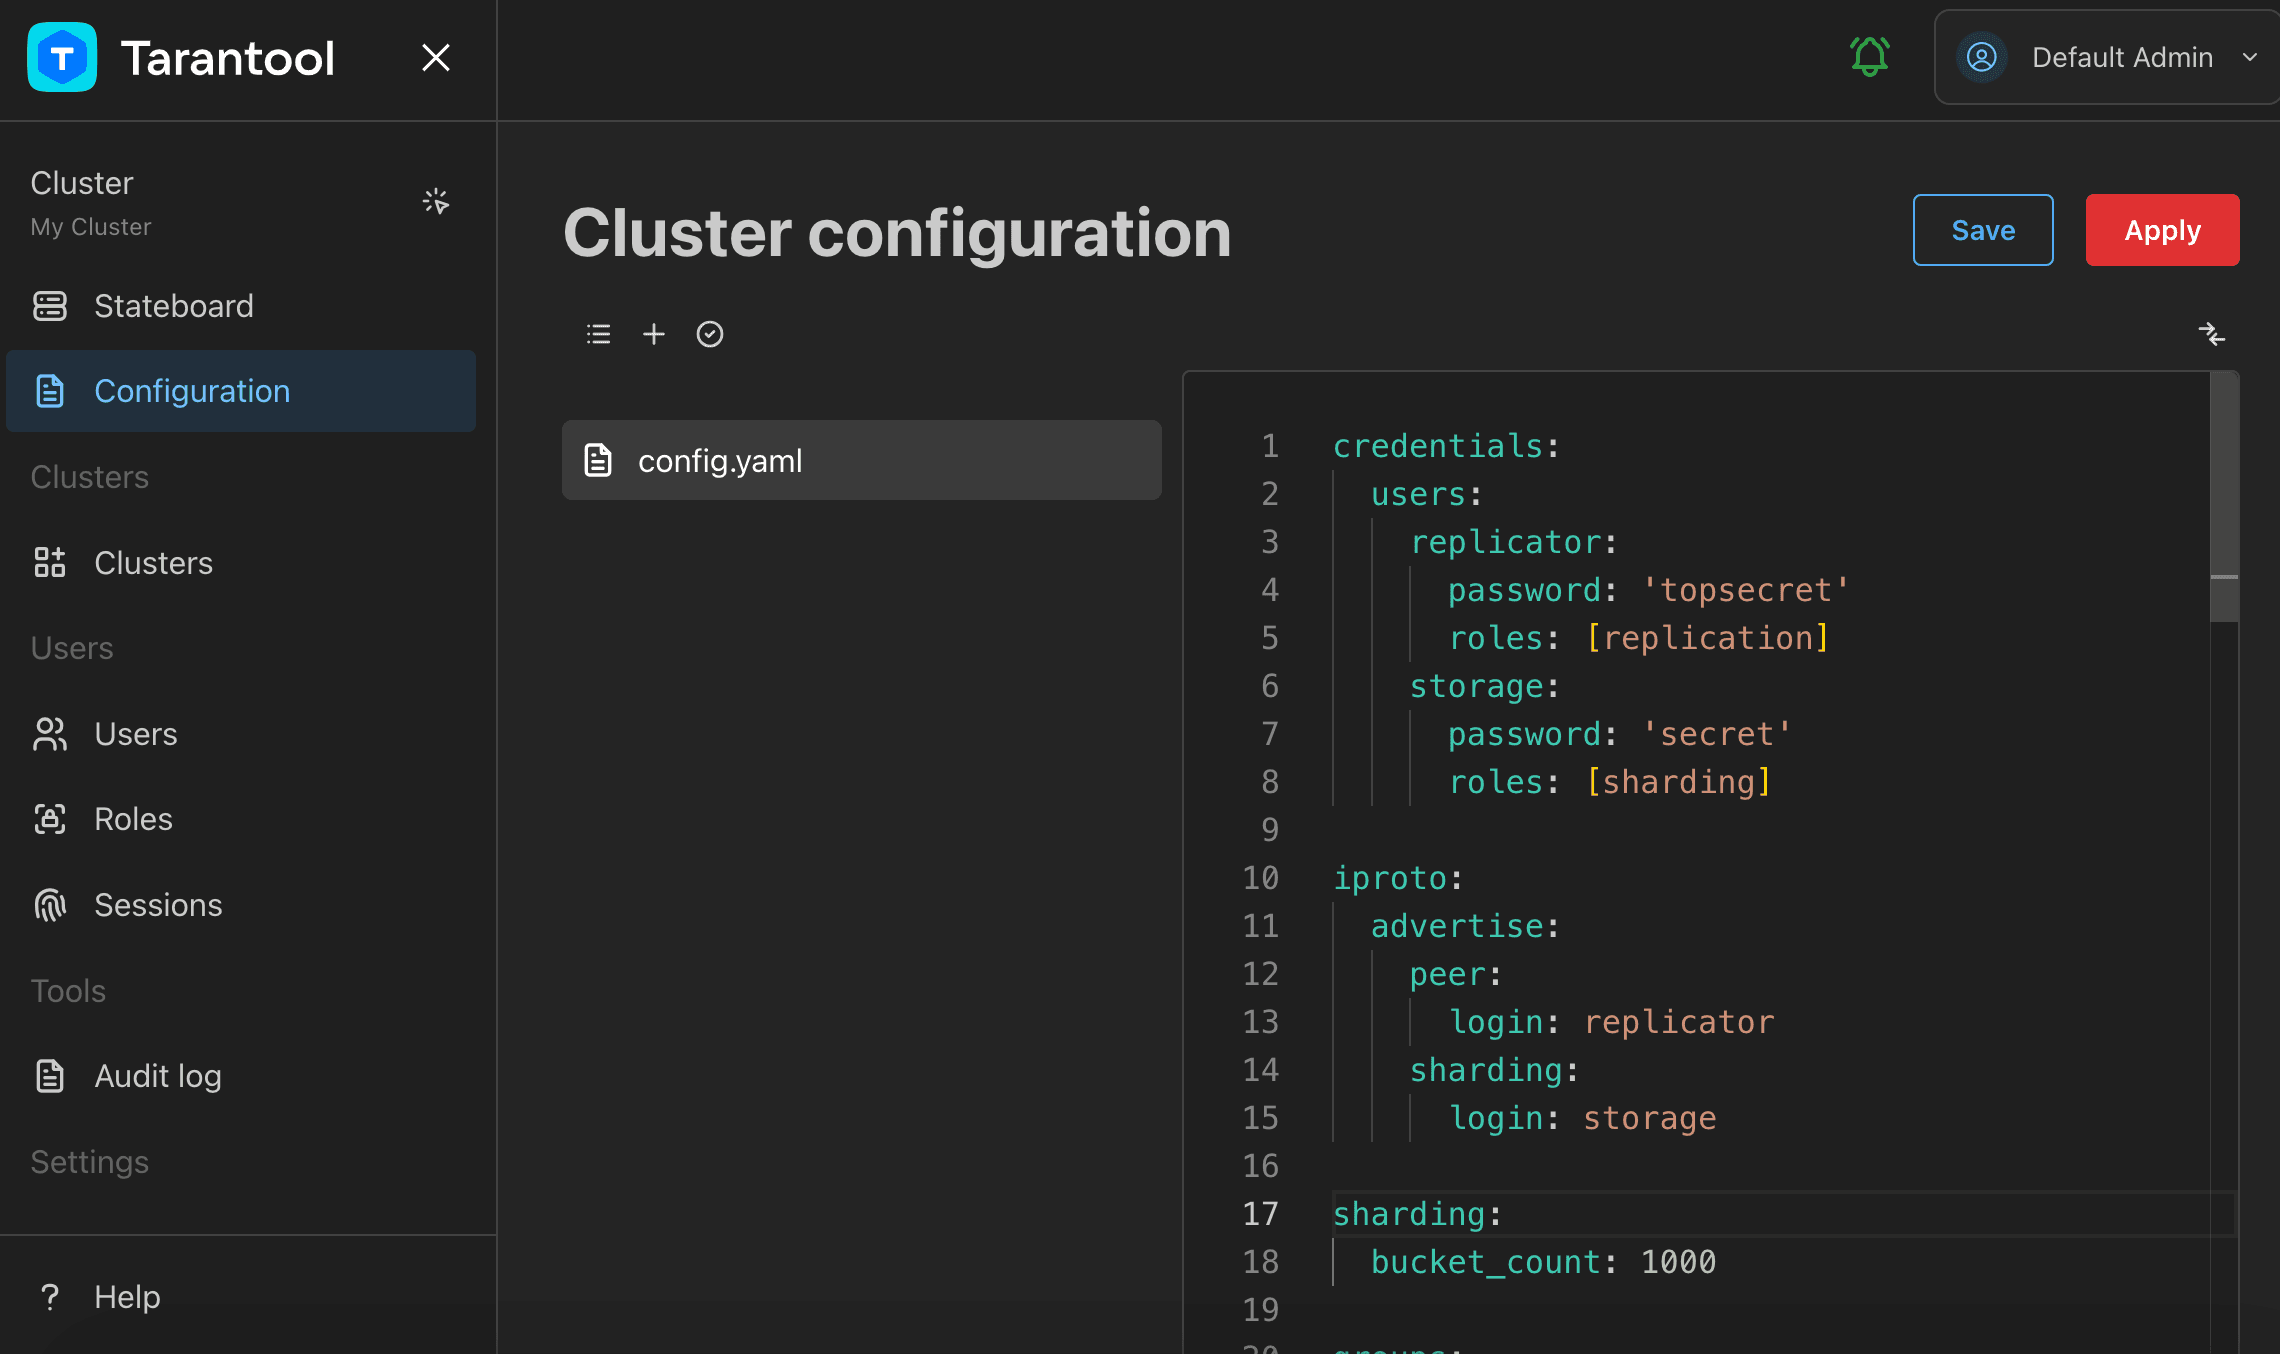Click the 'storage:' key on line 6
This screenshot has height=1354, width=2280.
[x=1484, y=686]
